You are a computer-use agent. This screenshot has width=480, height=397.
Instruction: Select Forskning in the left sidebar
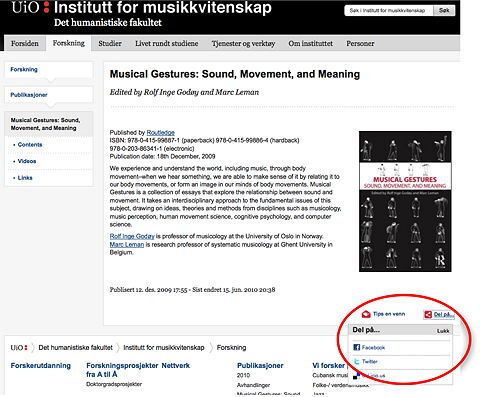pos(24,69)
